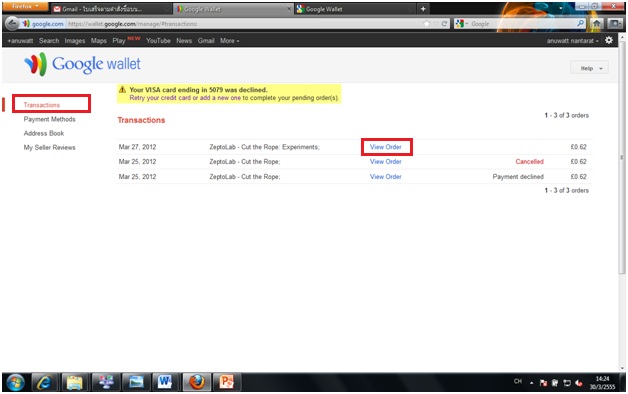Open Images link in Google bar
Viewport: 628px width, 394px height.
coord(75,40)
